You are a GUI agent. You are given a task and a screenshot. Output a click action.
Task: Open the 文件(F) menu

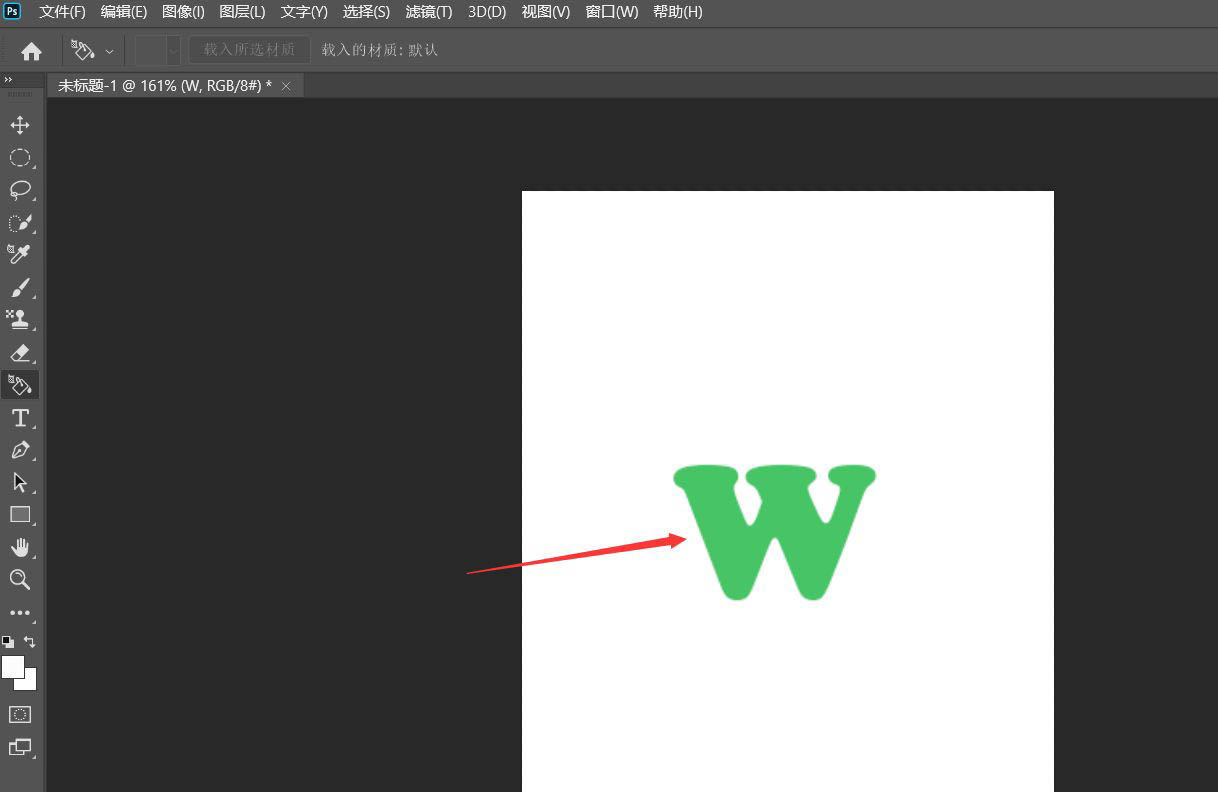[x=62, y=12]
